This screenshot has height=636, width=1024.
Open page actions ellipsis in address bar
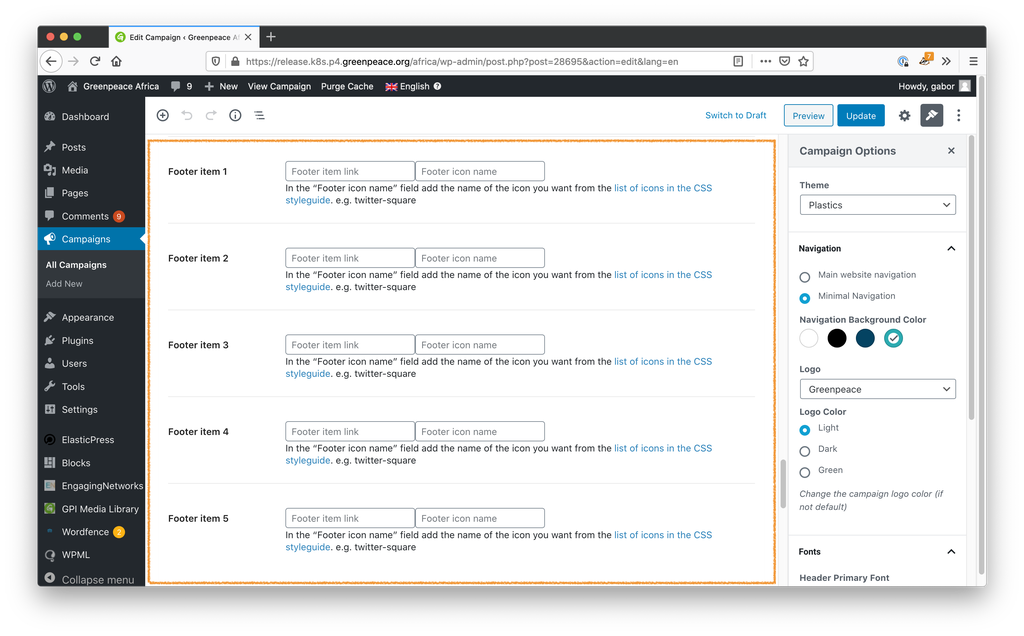click(x=765, y=61)
